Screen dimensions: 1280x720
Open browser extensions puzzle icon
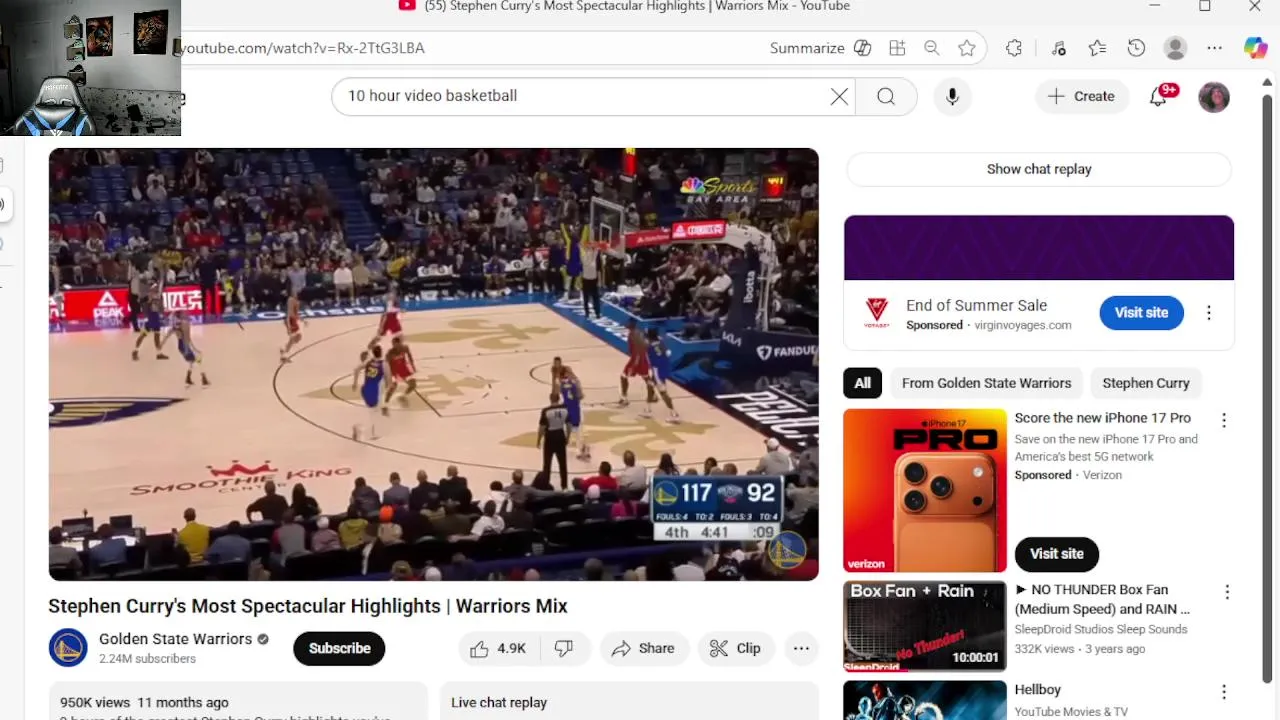click(1014, 48)
